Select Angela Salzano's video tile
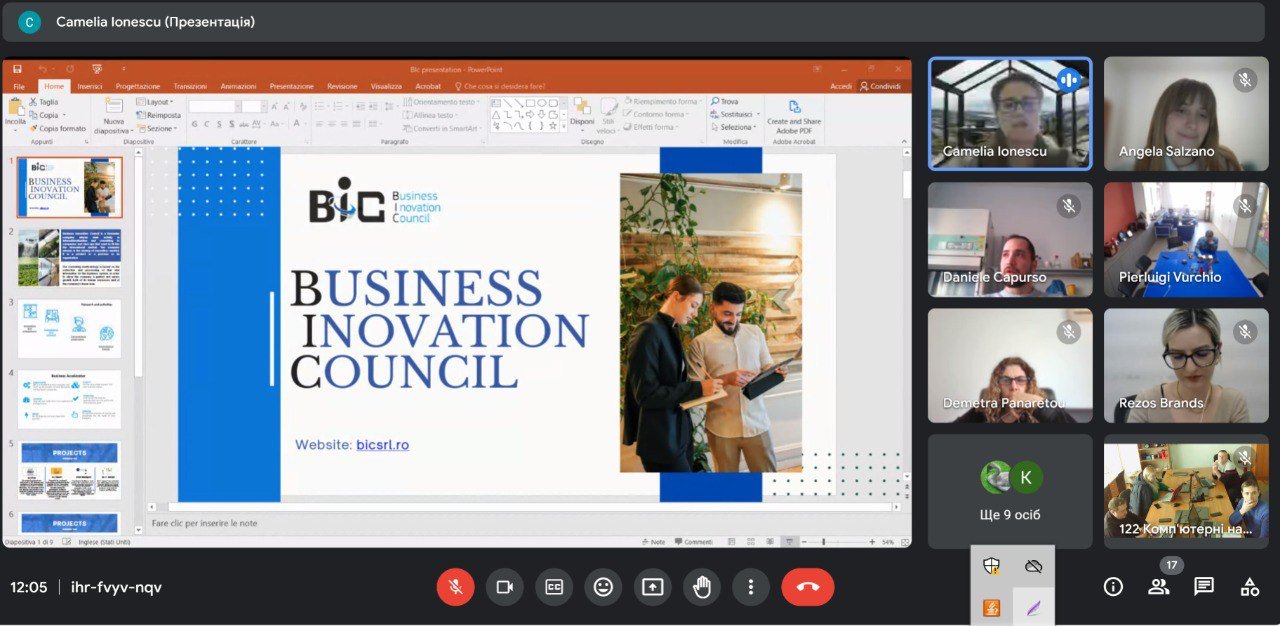The height and width of the screenshot is (626, 1280). [1186, 114]
